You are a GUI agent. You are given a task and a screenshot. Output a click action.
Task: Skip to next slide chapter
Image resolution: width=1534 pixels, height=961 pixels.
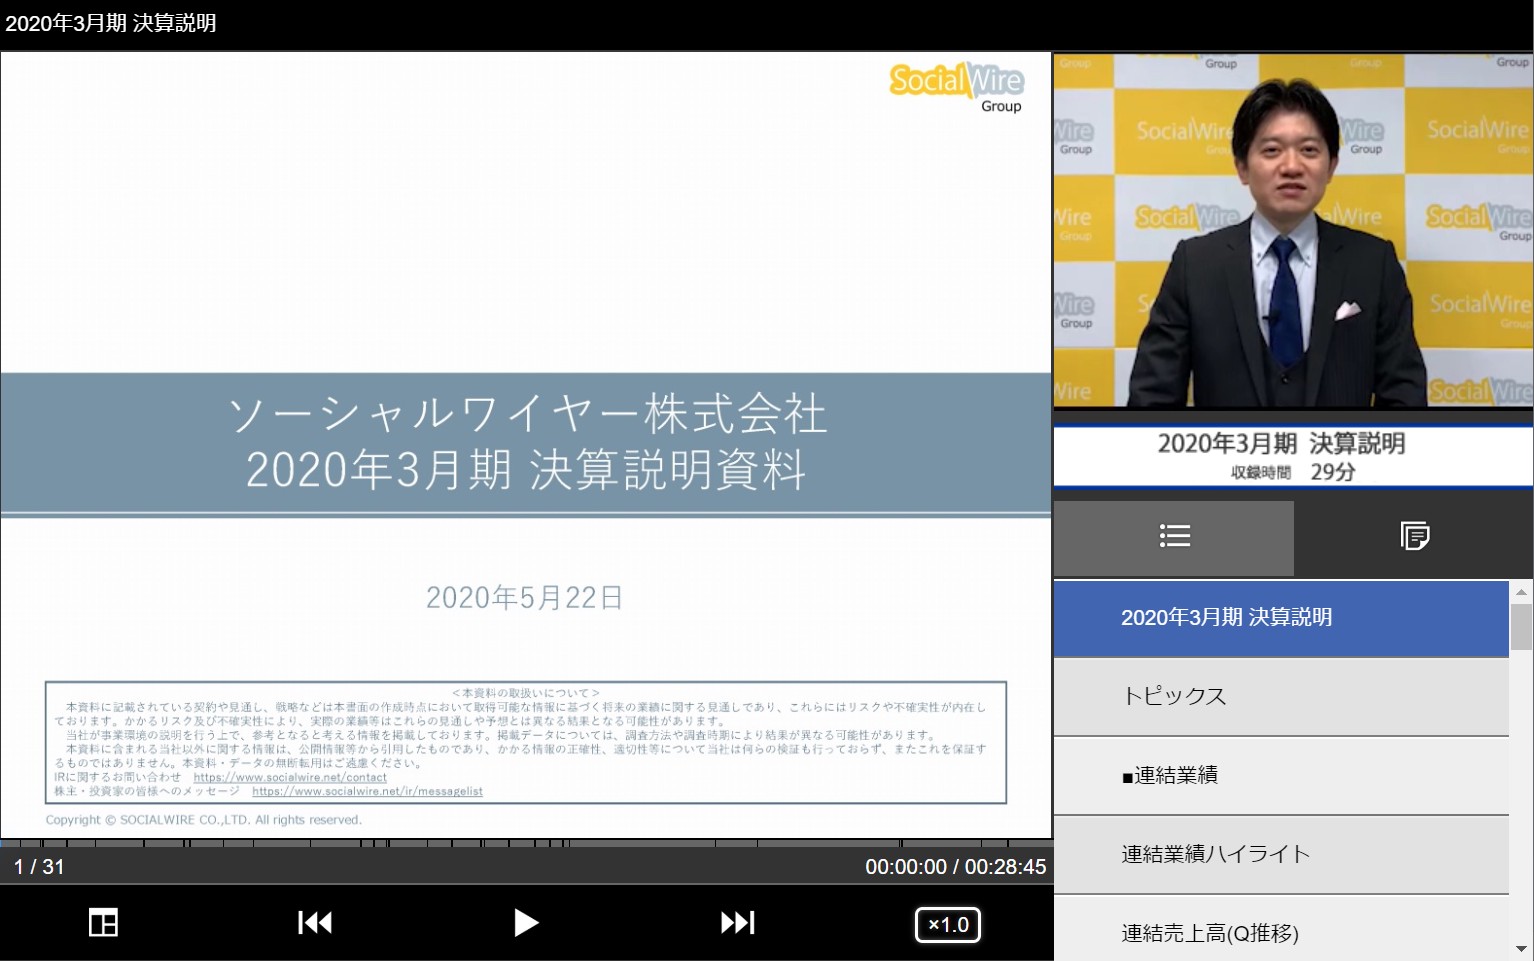click(x=738, y=922)
